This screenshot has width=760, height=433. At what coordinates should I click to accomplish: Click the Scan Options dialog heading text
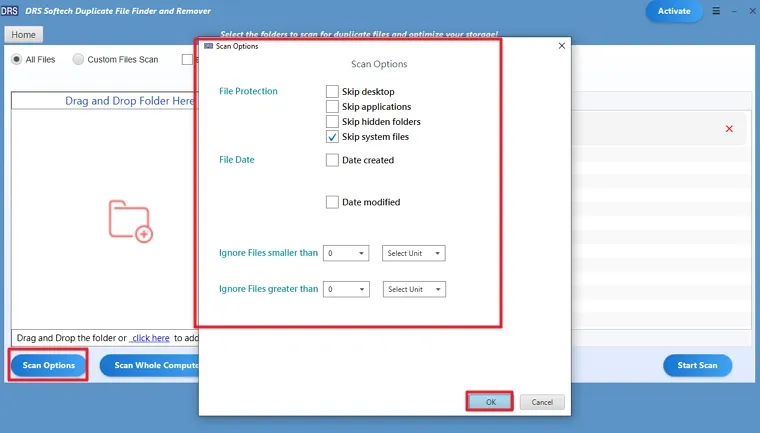(x=379, y=64)
